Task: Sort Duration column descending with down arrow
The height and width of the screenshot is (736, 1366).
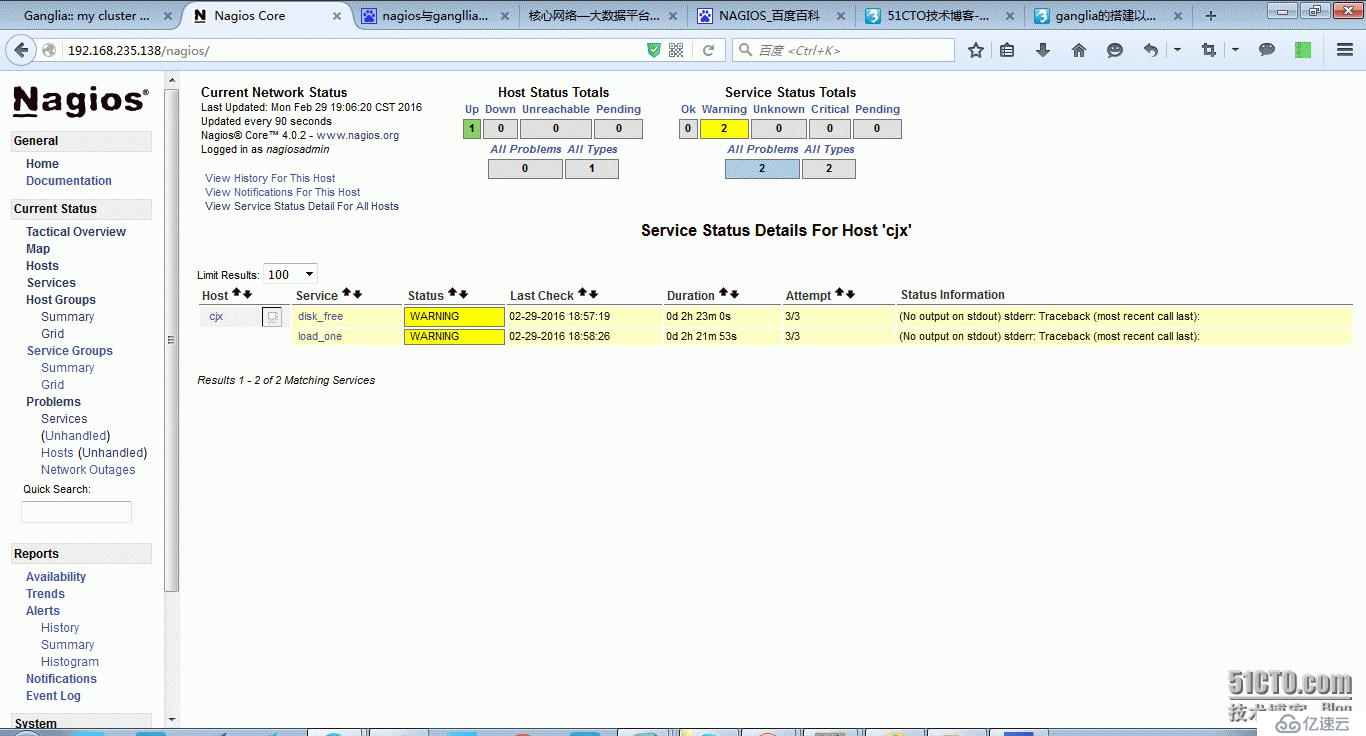Action: (x=734, y=294)
